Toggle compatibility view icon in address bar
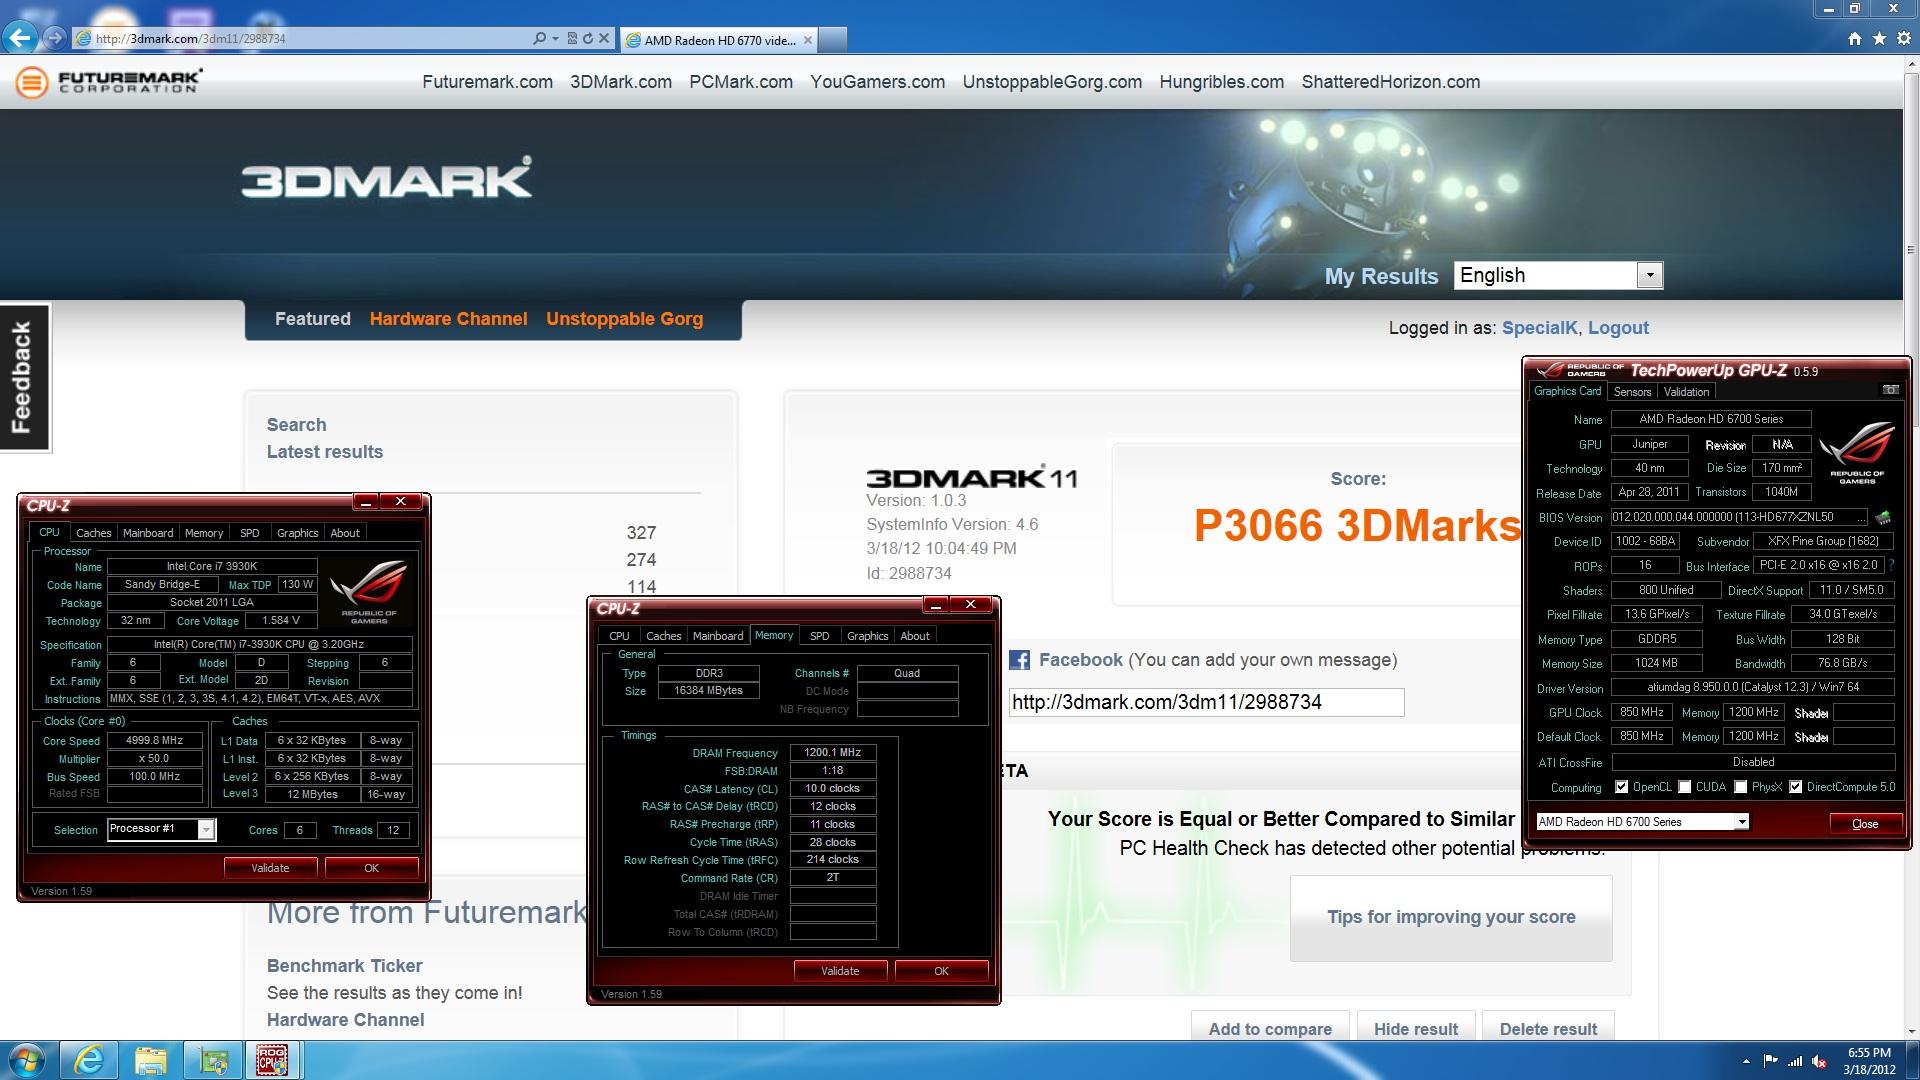The height and width of the screenshot is (1080, 1920). [572, 39]
